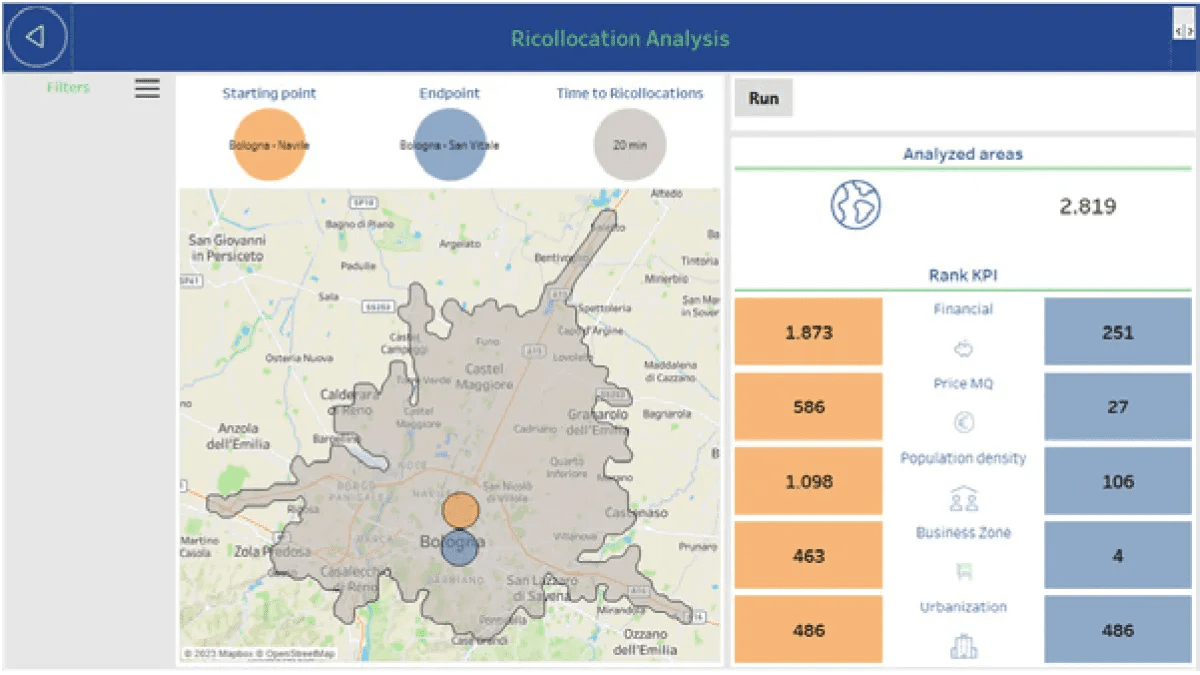Image resolution: width=1200 pixels, height=675 pixels.
Task: Open the 20 min time selector circle
Action: tap(630, 145)
